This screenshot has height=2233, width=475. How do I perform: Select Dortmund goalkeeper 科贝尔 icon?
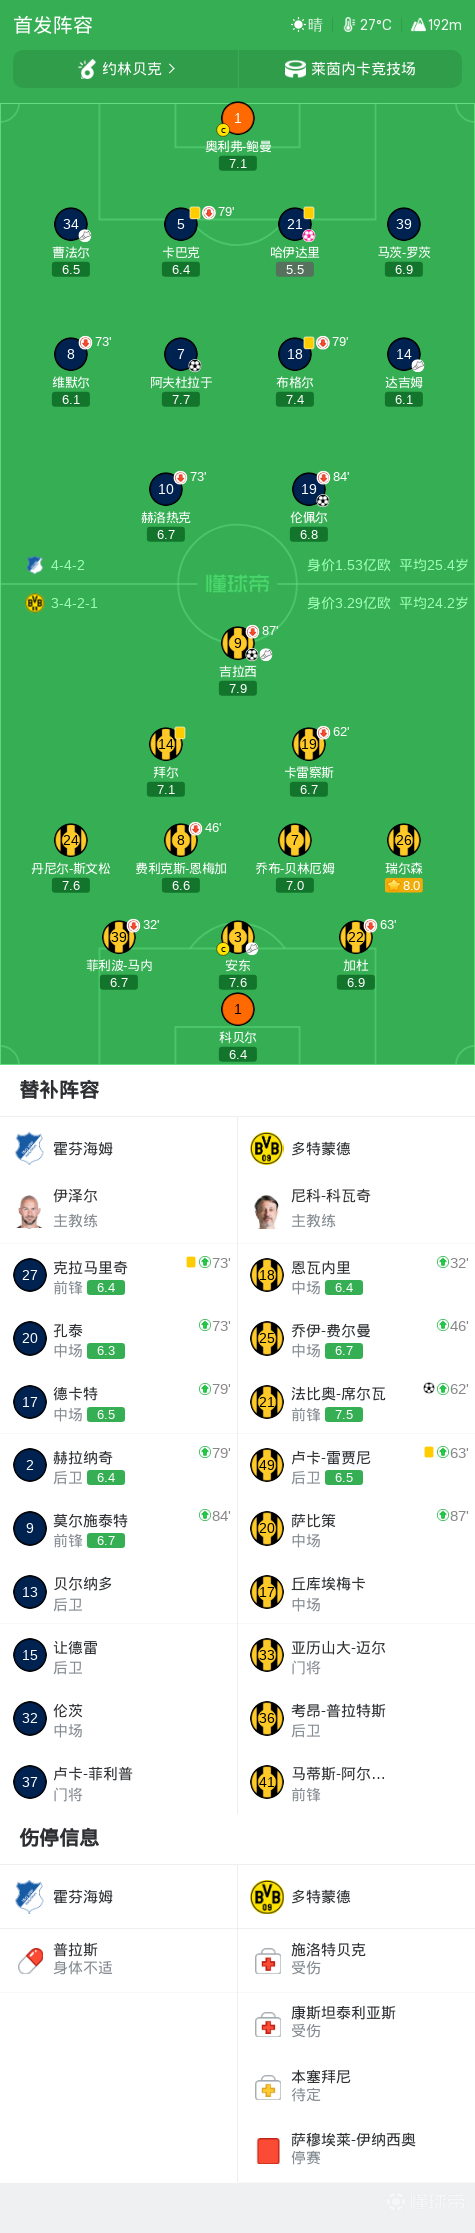point(238,1009)
